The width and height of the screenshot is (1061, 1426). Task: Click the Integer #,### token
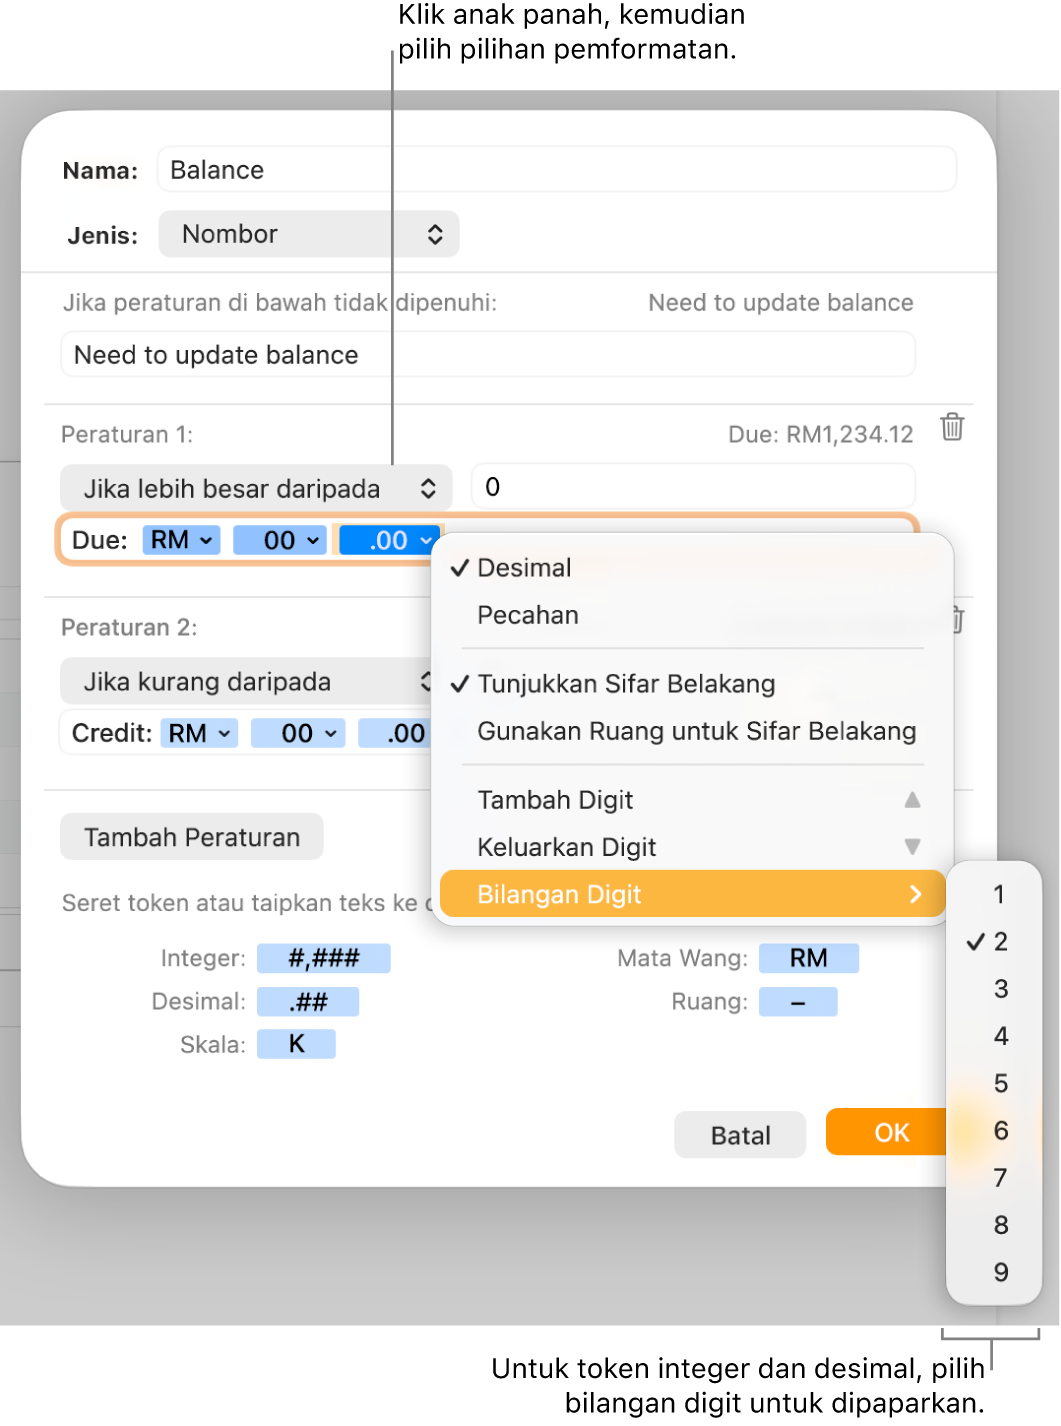coord(323,958)
